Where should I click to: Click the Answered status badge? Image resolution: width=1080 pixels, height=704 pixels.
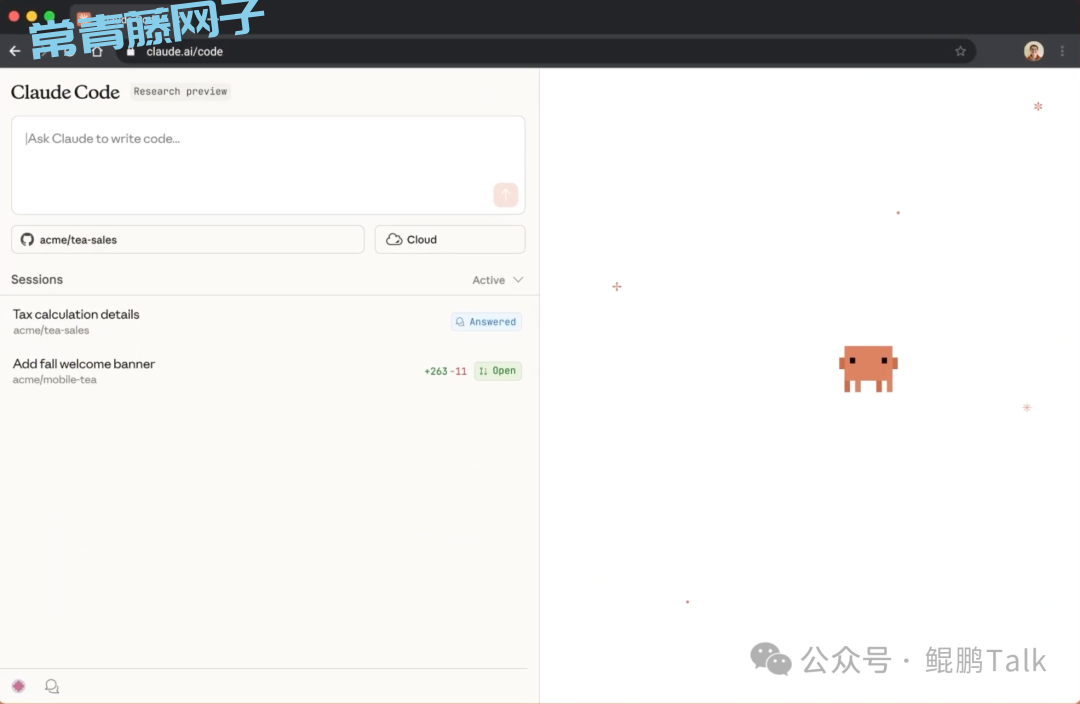click(x=486, y=322)
